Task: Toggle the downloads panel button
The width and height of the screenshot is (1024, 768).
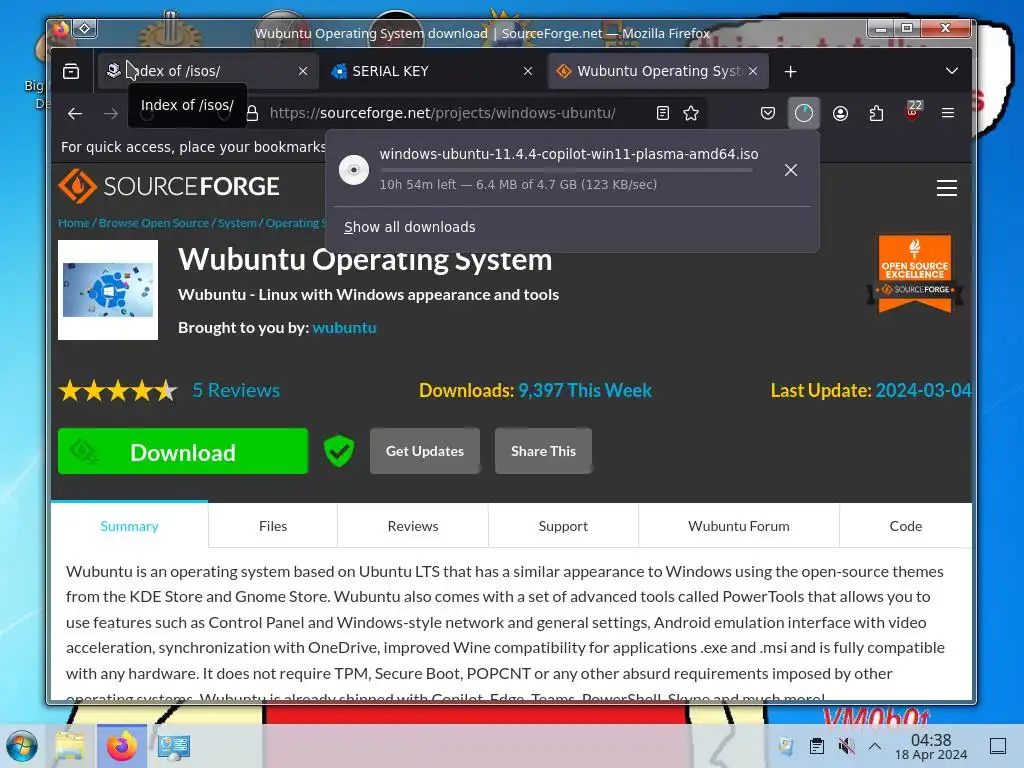Action: pyautogui.click(x=803, y=114)
